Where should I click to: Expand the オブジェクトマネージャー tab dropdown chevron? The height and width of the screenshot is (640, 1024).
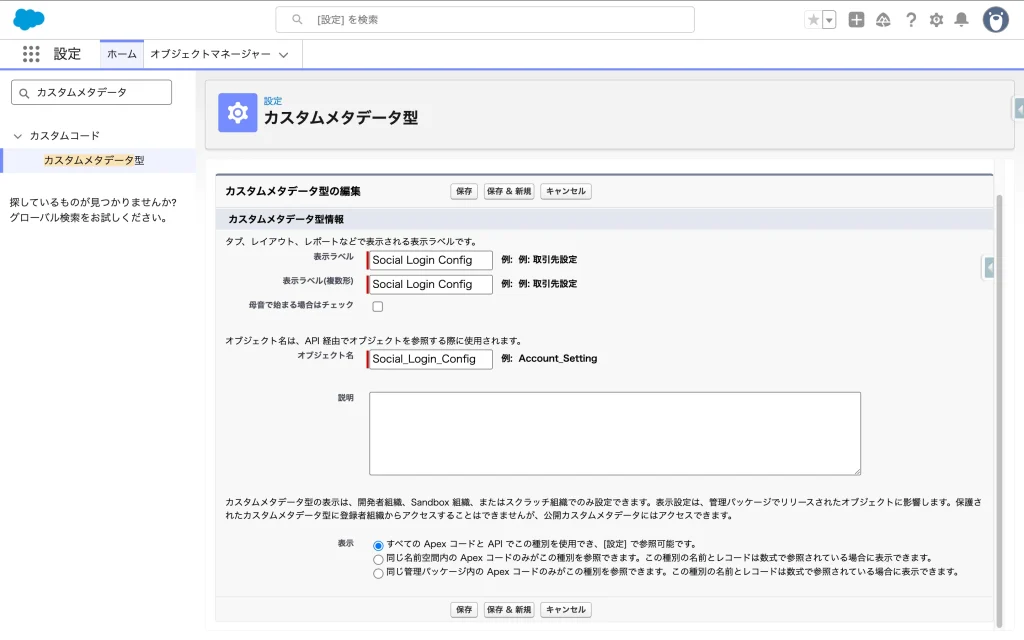click(284, 55)
